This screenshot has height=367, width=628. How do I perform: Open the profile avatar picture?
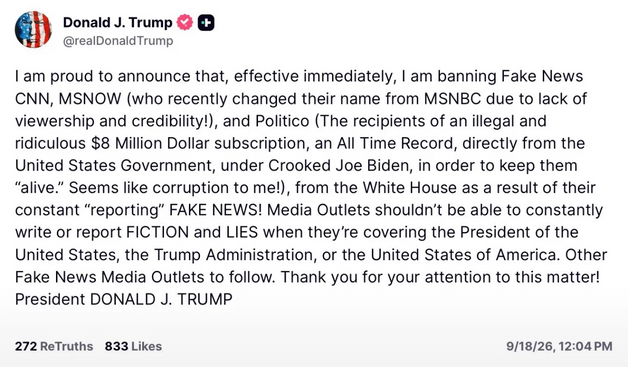tap(33, 30)
